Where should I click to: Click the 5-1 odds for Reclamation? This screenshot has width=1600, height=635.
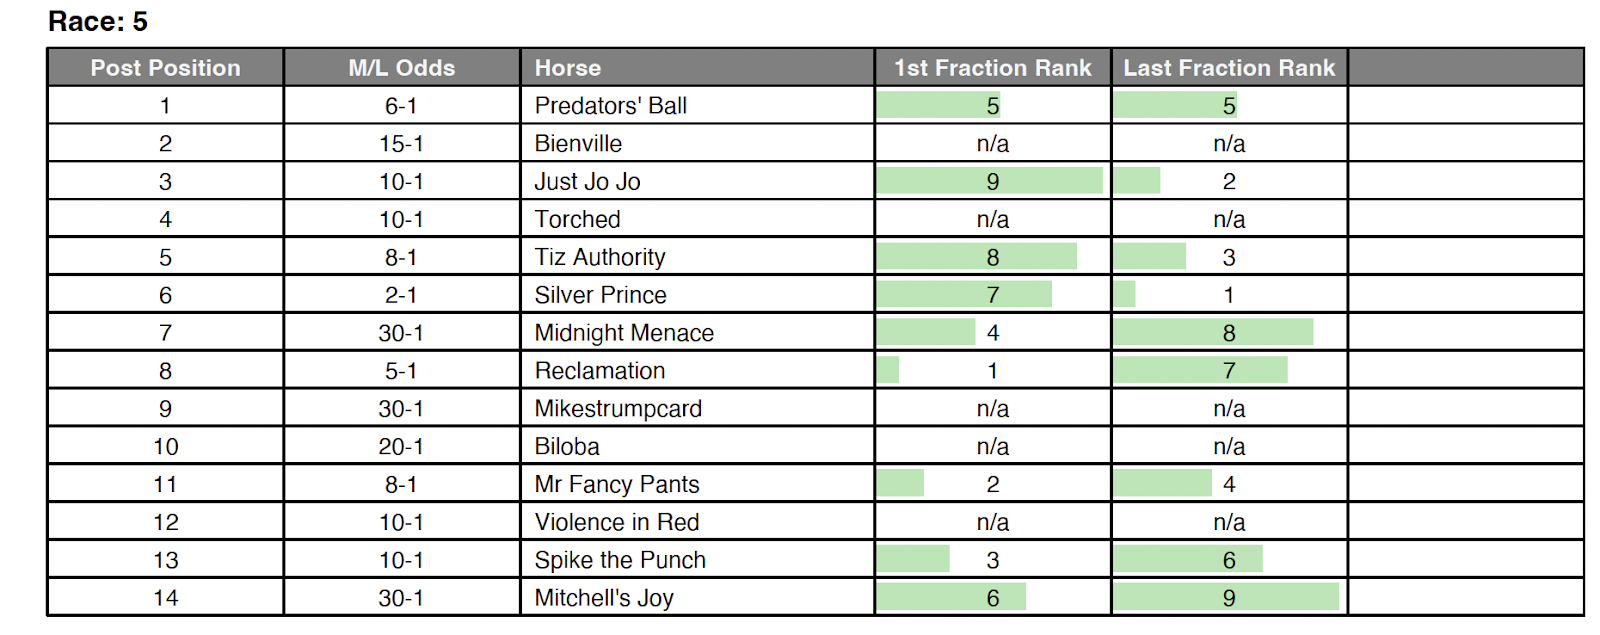pyautogui.click(x=401, y=371)
